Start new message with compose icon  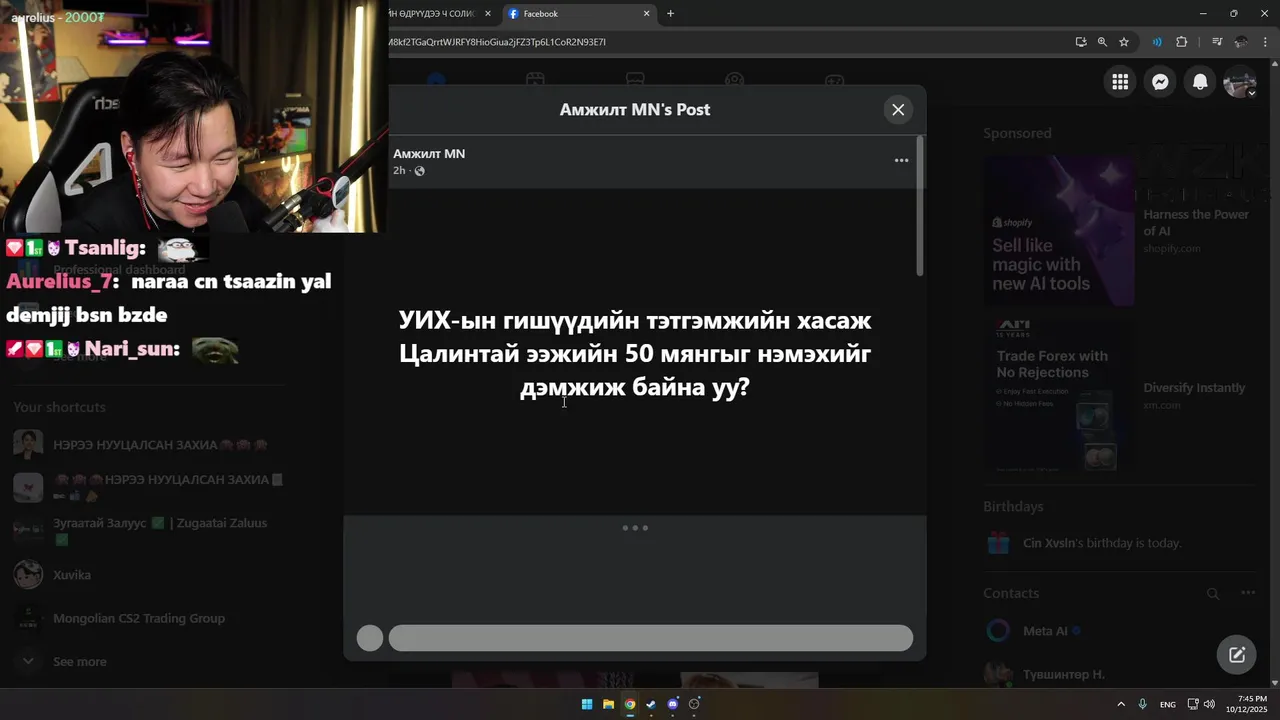(1237, 655)
